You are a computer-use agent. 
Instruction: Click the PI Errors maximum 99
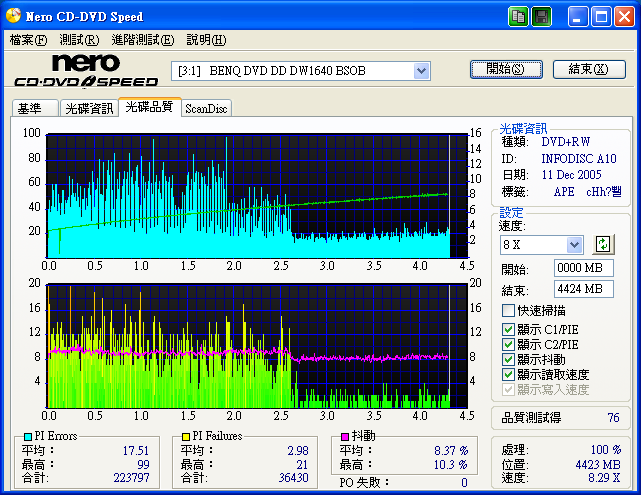tap(143, 465)
